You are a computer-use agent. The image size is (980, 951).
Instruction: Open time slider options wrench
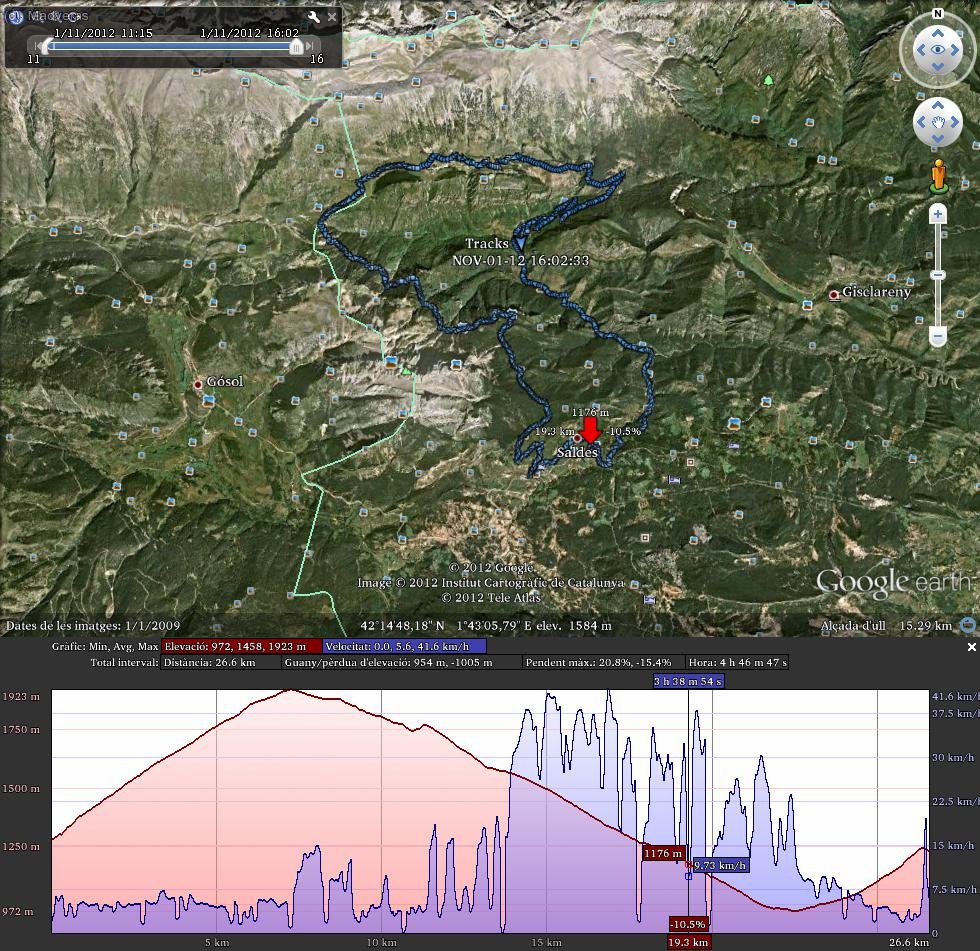pyautogui.click(x=314, y=17)
